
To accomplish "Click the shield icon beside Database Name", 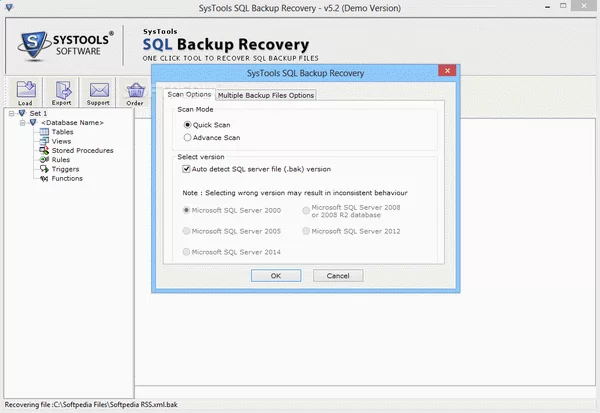I will point(33,122).
